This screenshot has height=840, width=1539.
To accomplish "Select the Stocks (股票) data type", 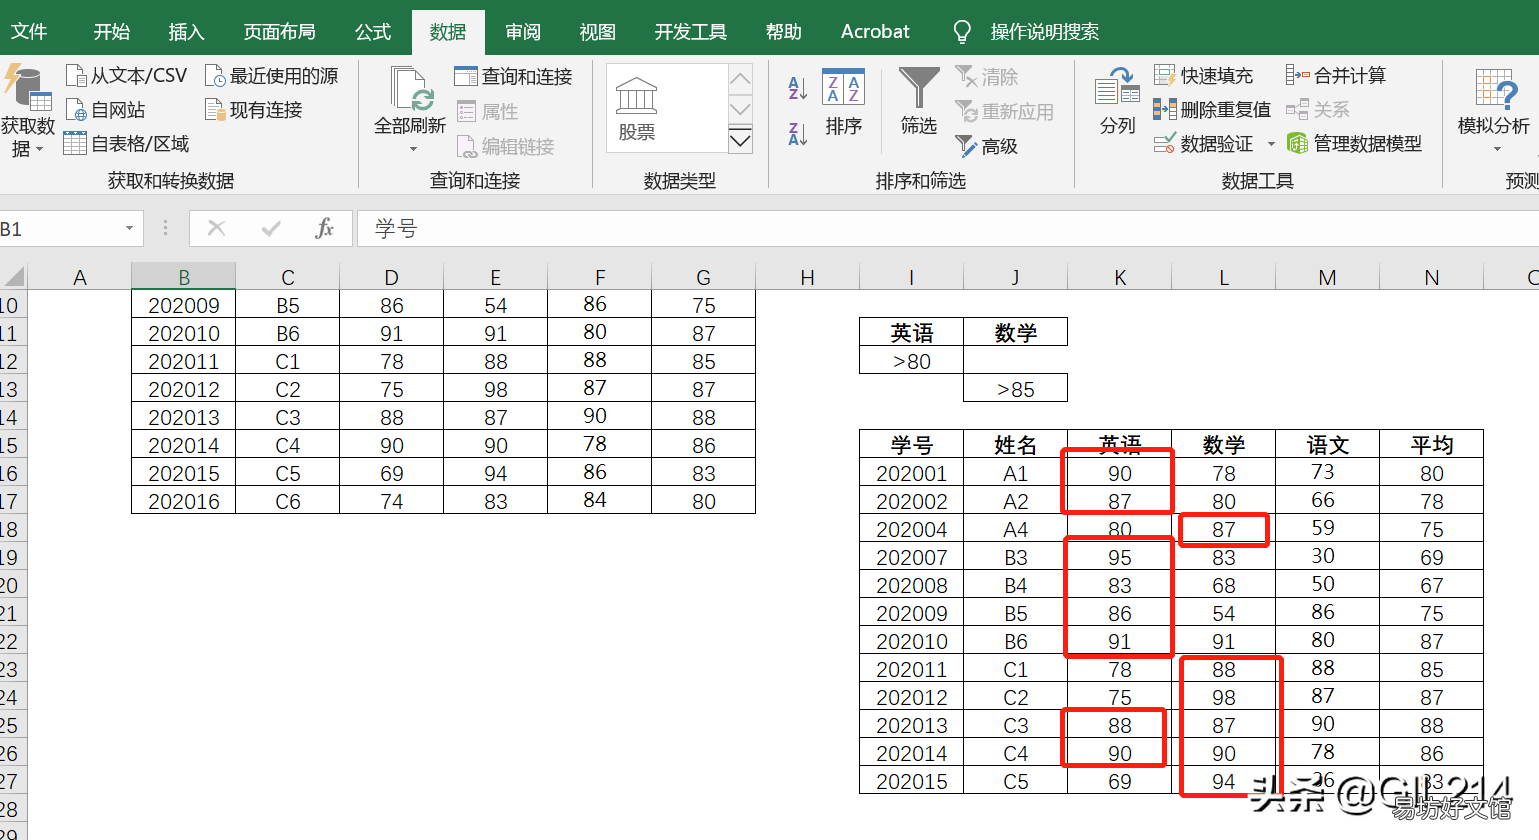I will (x=637, y=108).
